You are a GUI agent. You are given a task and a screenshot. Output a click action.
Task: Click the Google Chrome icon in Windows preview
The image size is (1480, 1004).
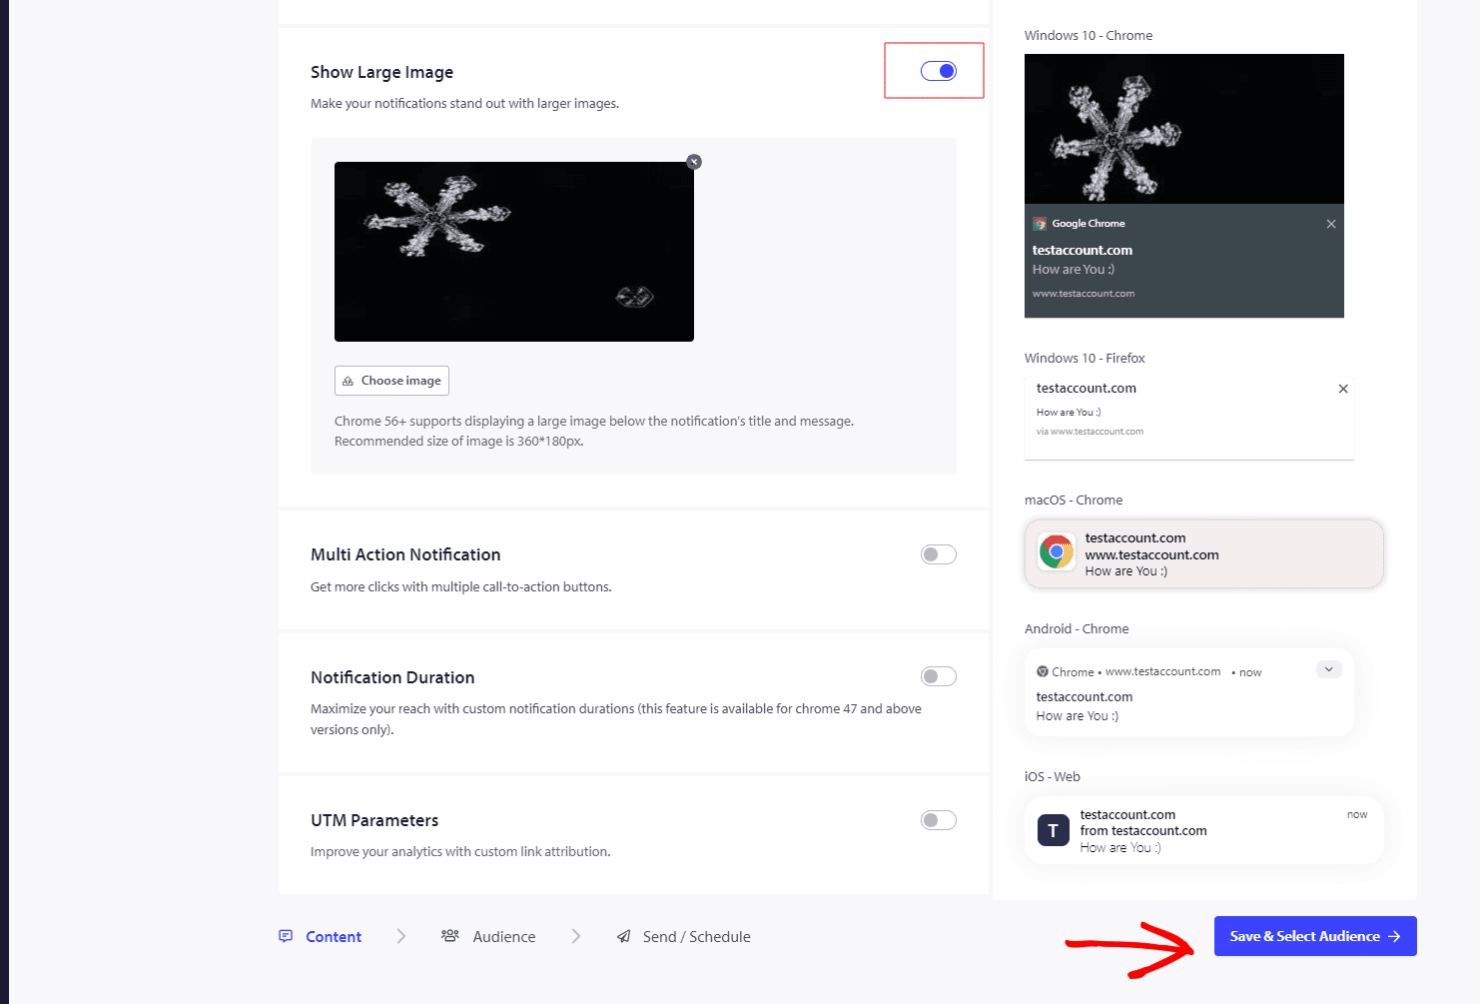[x=1040, y=223]
